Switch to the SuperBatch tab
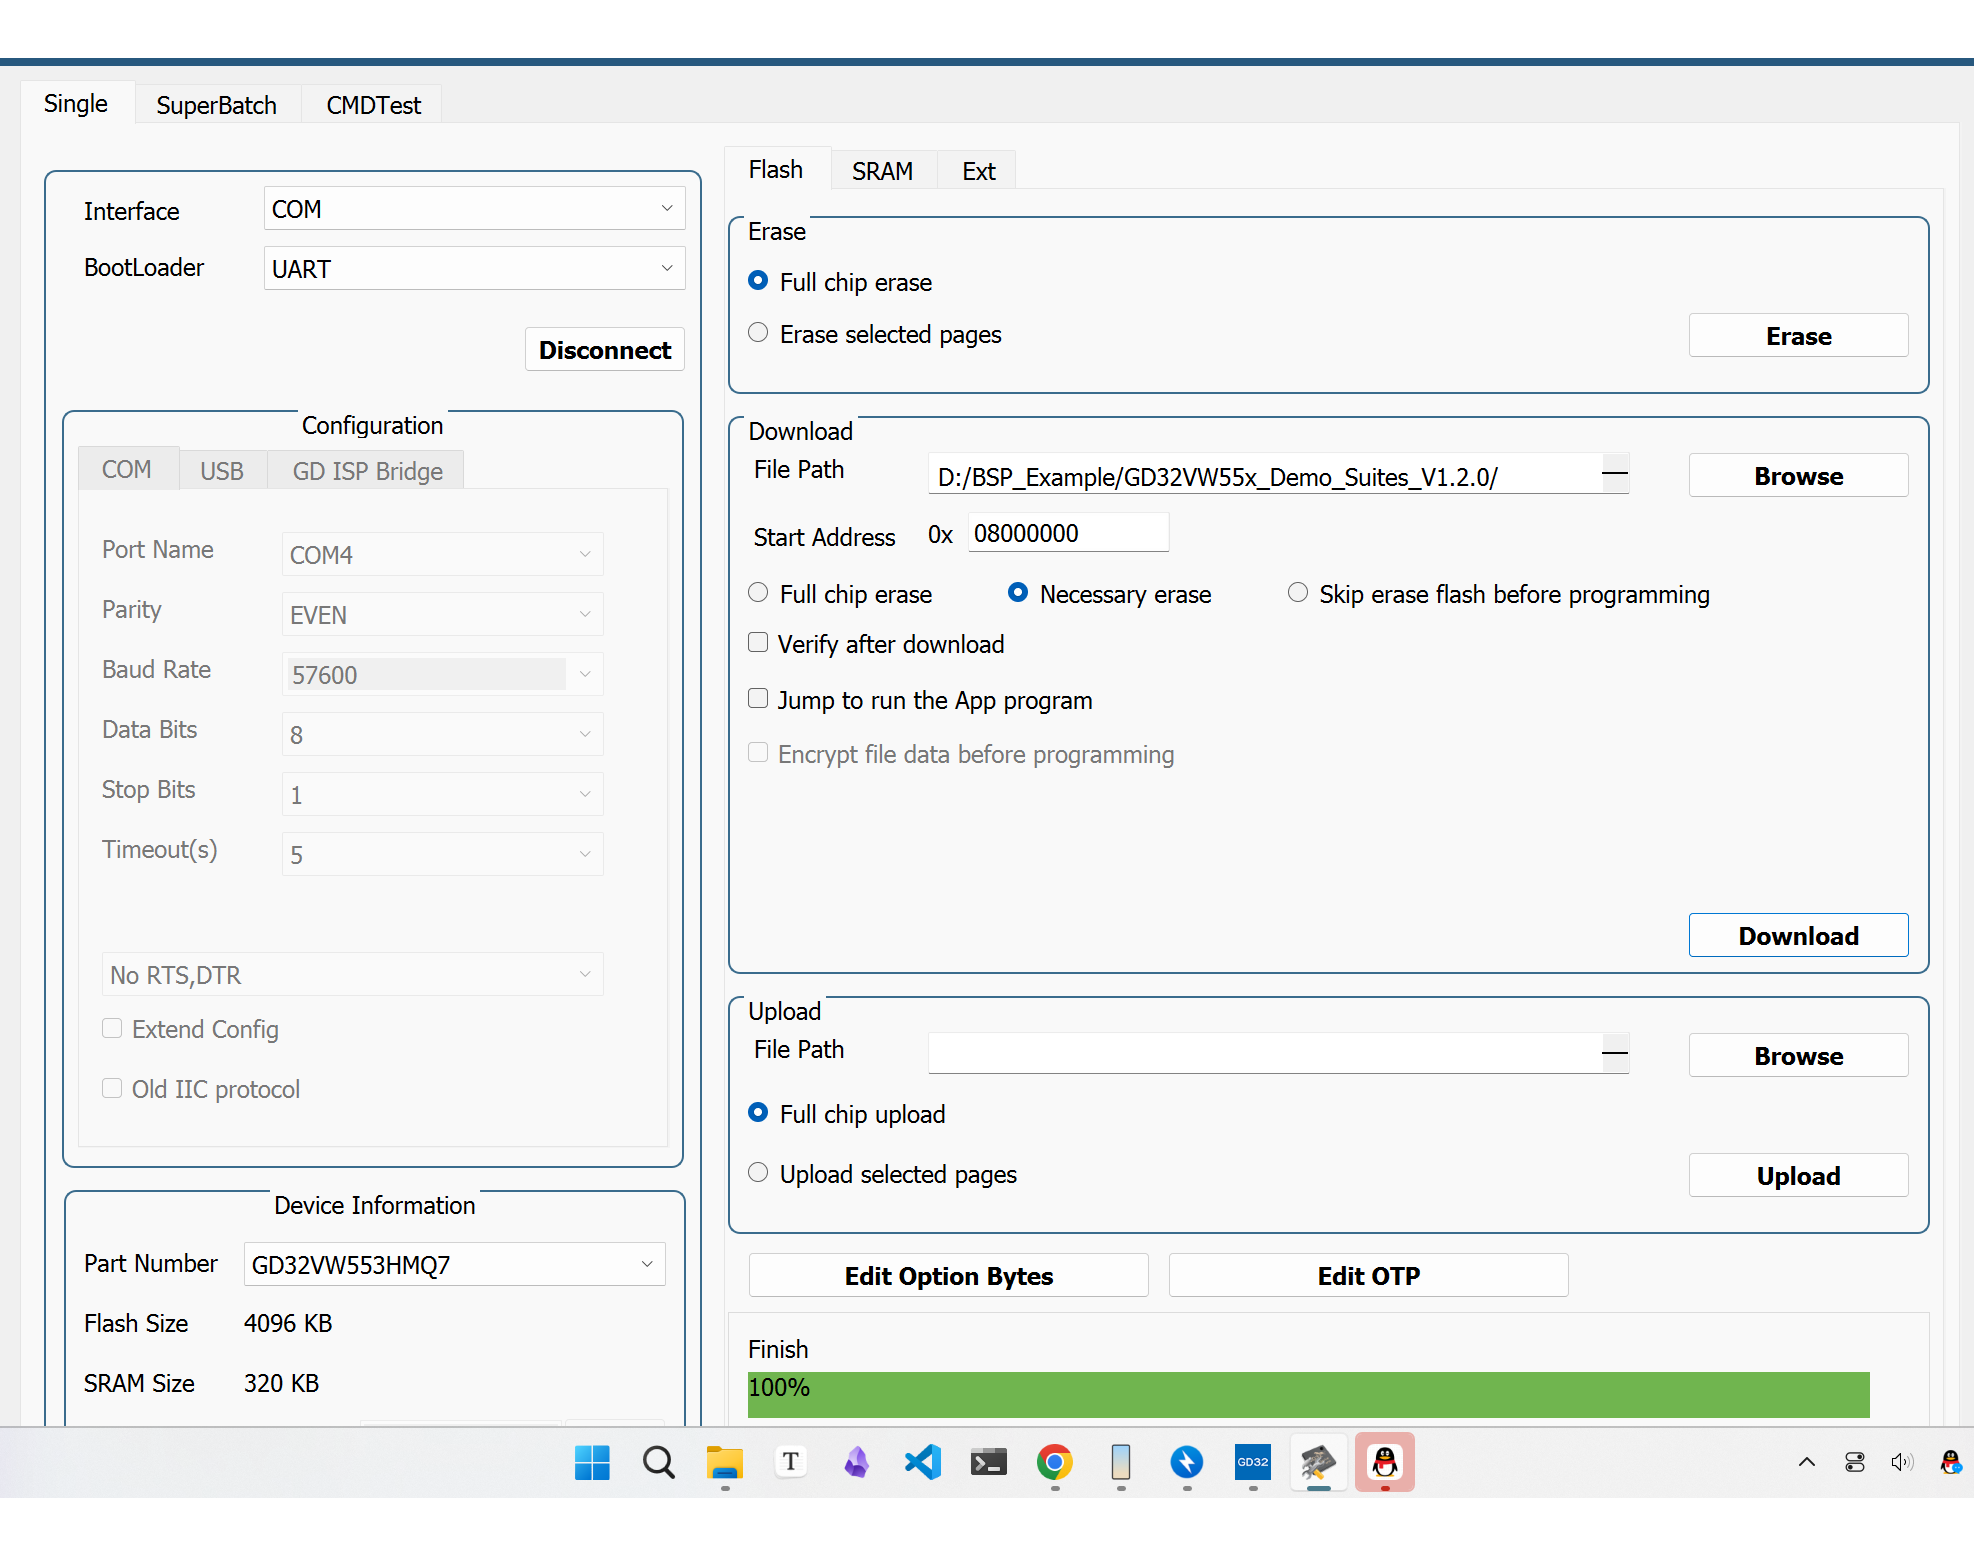The width and height of the screenshot is (1974, 1558). tap(216, 105)
